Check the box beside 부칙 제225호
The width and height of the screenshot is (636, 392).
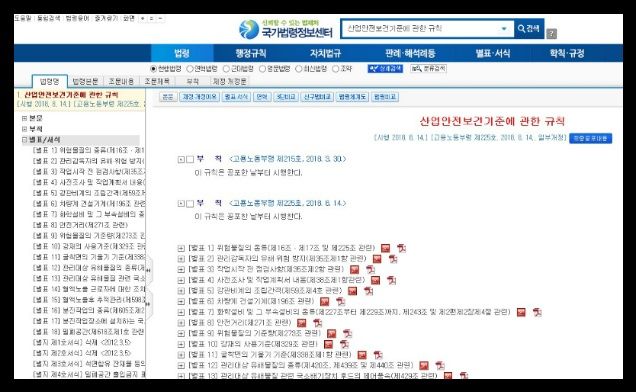[x=190, y=204]
